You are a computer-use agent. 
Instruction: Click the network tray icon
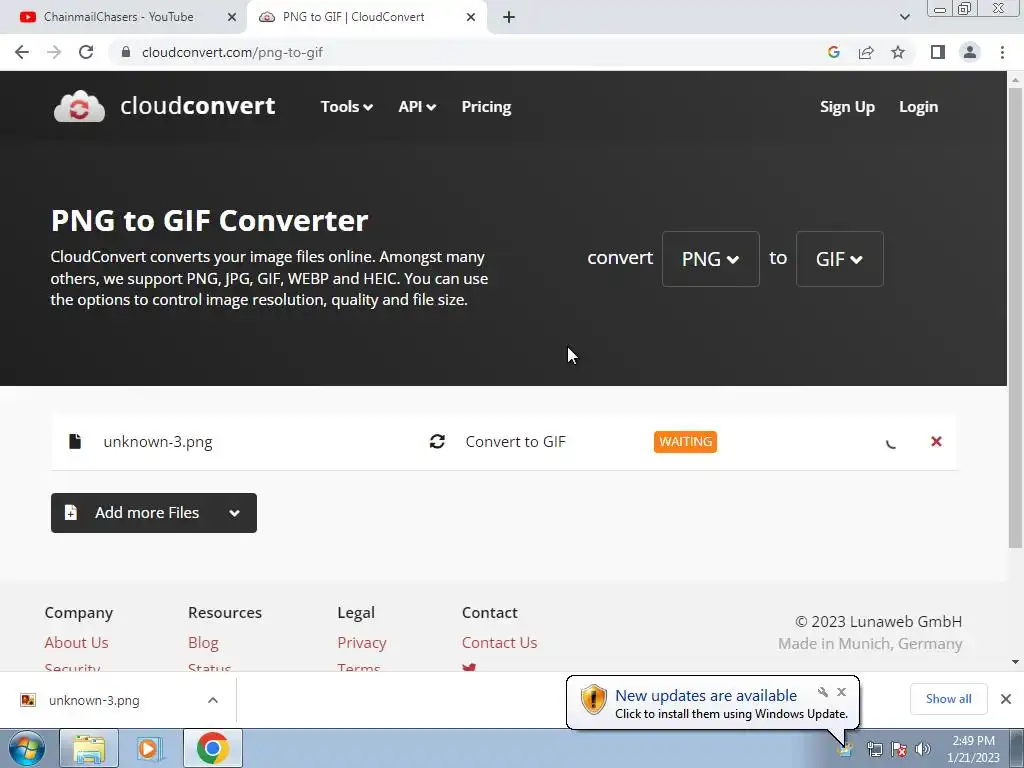(x=874, y=749)
